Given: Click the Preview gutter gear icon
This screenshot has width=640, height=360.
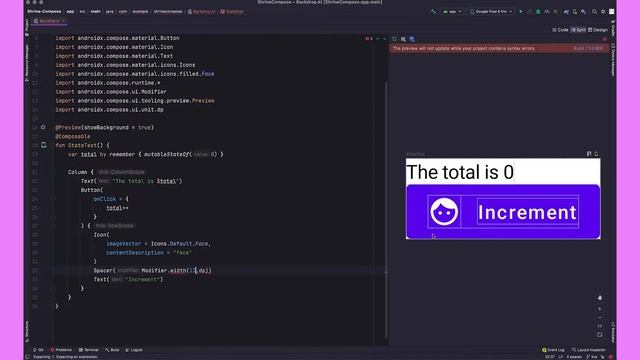Looking at the screenshot, I should point(43,127).
